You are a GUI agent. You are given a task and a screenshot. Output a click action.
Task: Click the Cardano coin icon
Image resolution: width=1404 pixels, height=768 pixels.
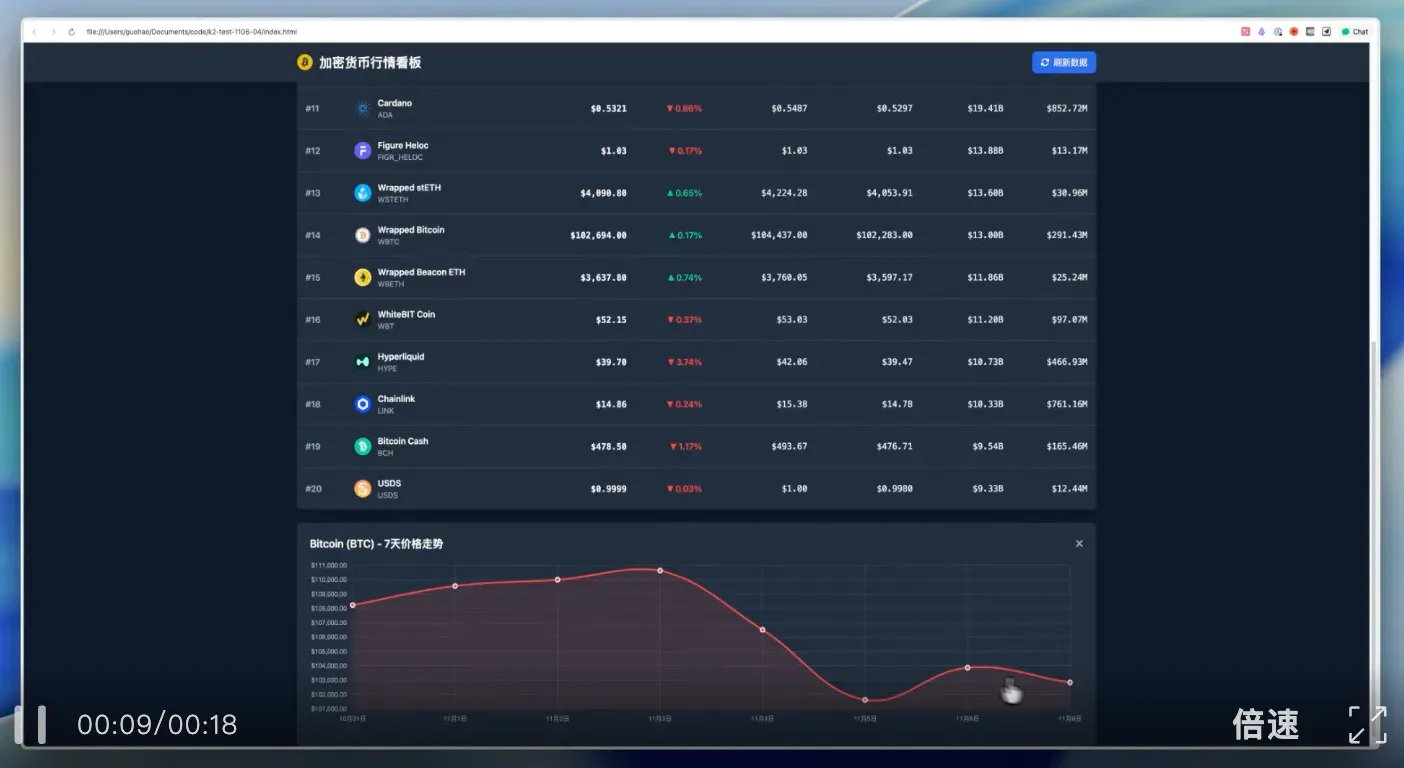pyautogui.click(x=363, y=108)
